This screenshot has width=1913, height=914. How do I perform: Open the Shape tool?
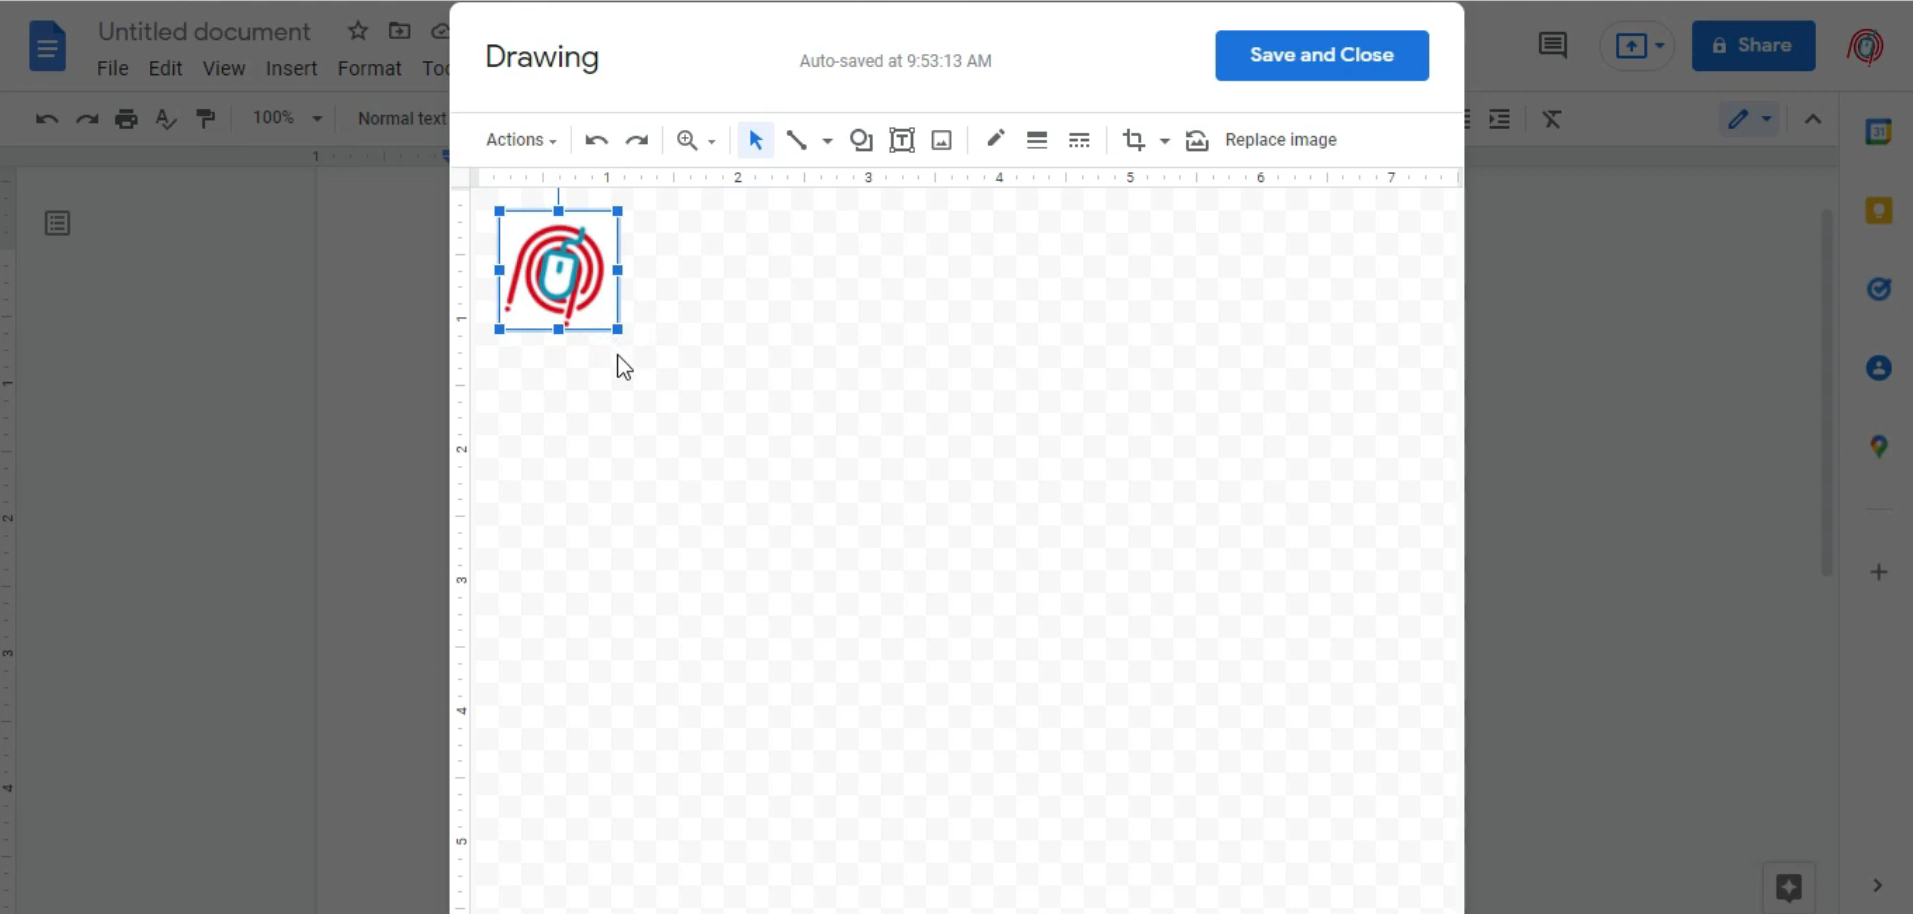(x=861, y=140)
